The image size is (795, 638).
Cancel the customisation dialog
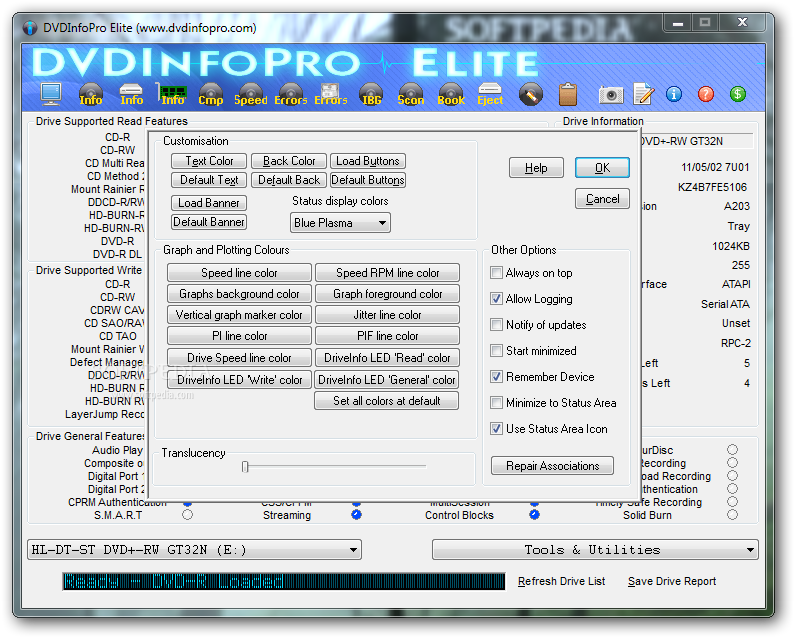(602, 199)
